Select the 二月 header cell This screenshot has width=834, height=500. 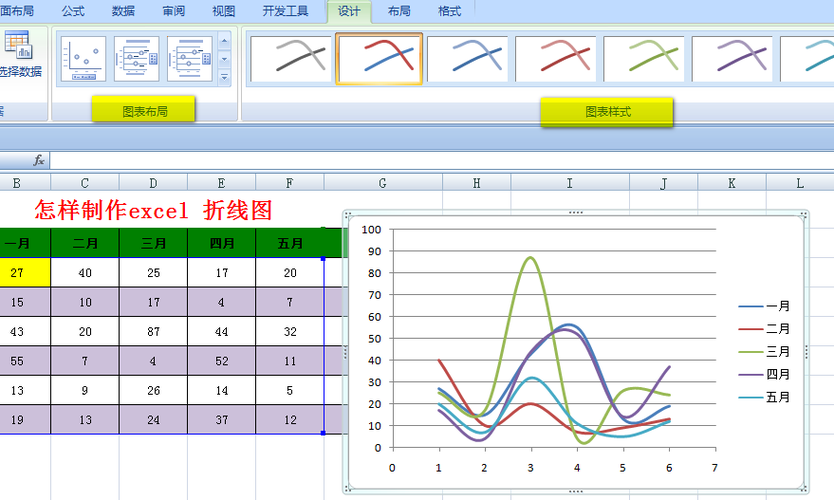pyautogui.click(x=85, y=244)
